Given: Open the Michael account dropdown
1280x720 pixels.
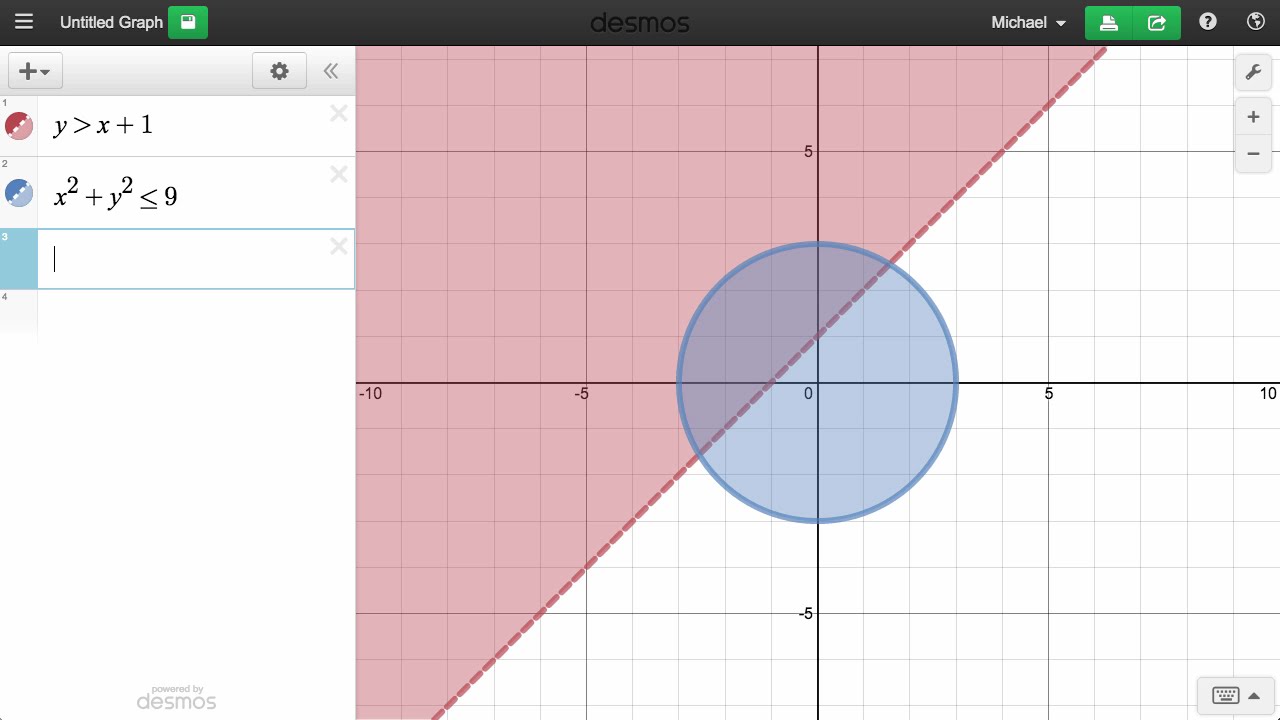Looking at the screenshot, I should click(1028, 22).
